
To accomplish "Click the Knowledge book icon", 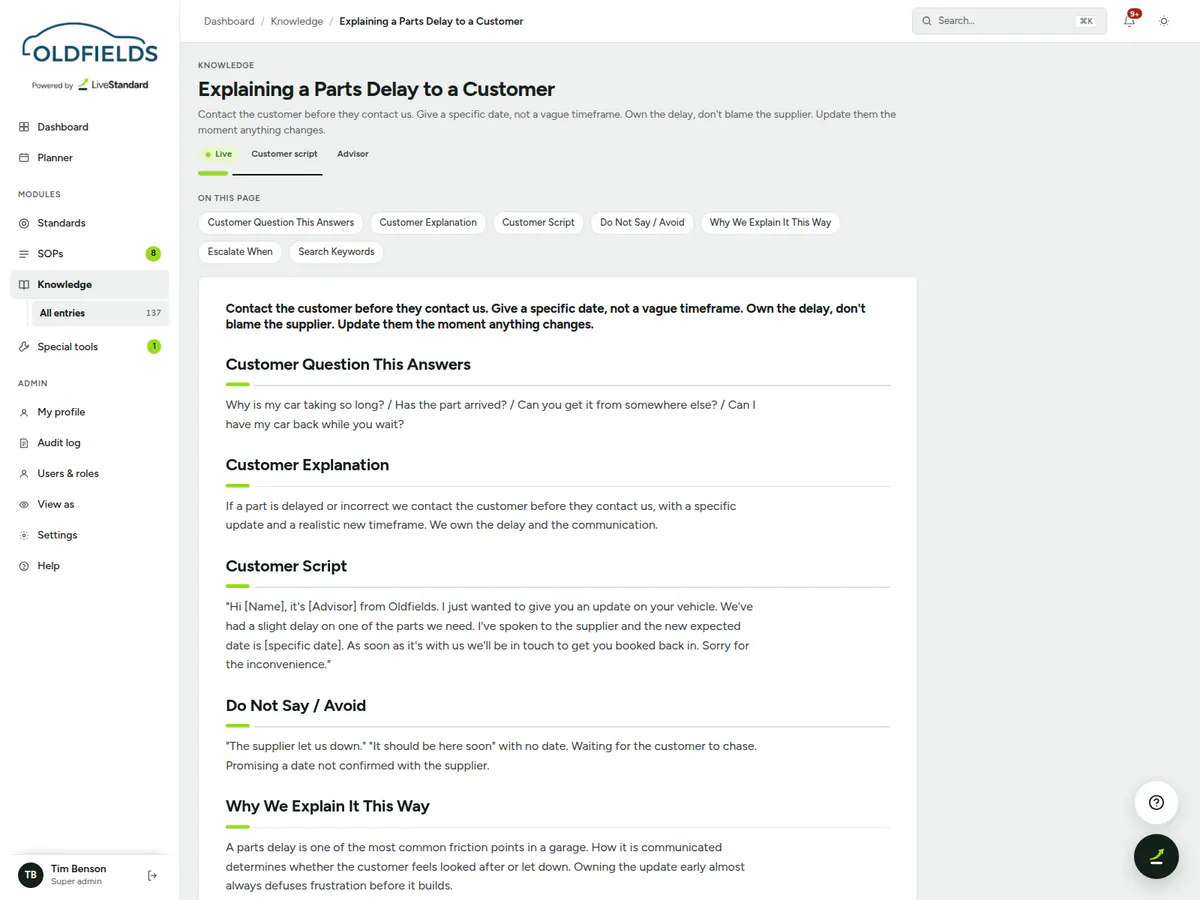I will tap(24, 285).
